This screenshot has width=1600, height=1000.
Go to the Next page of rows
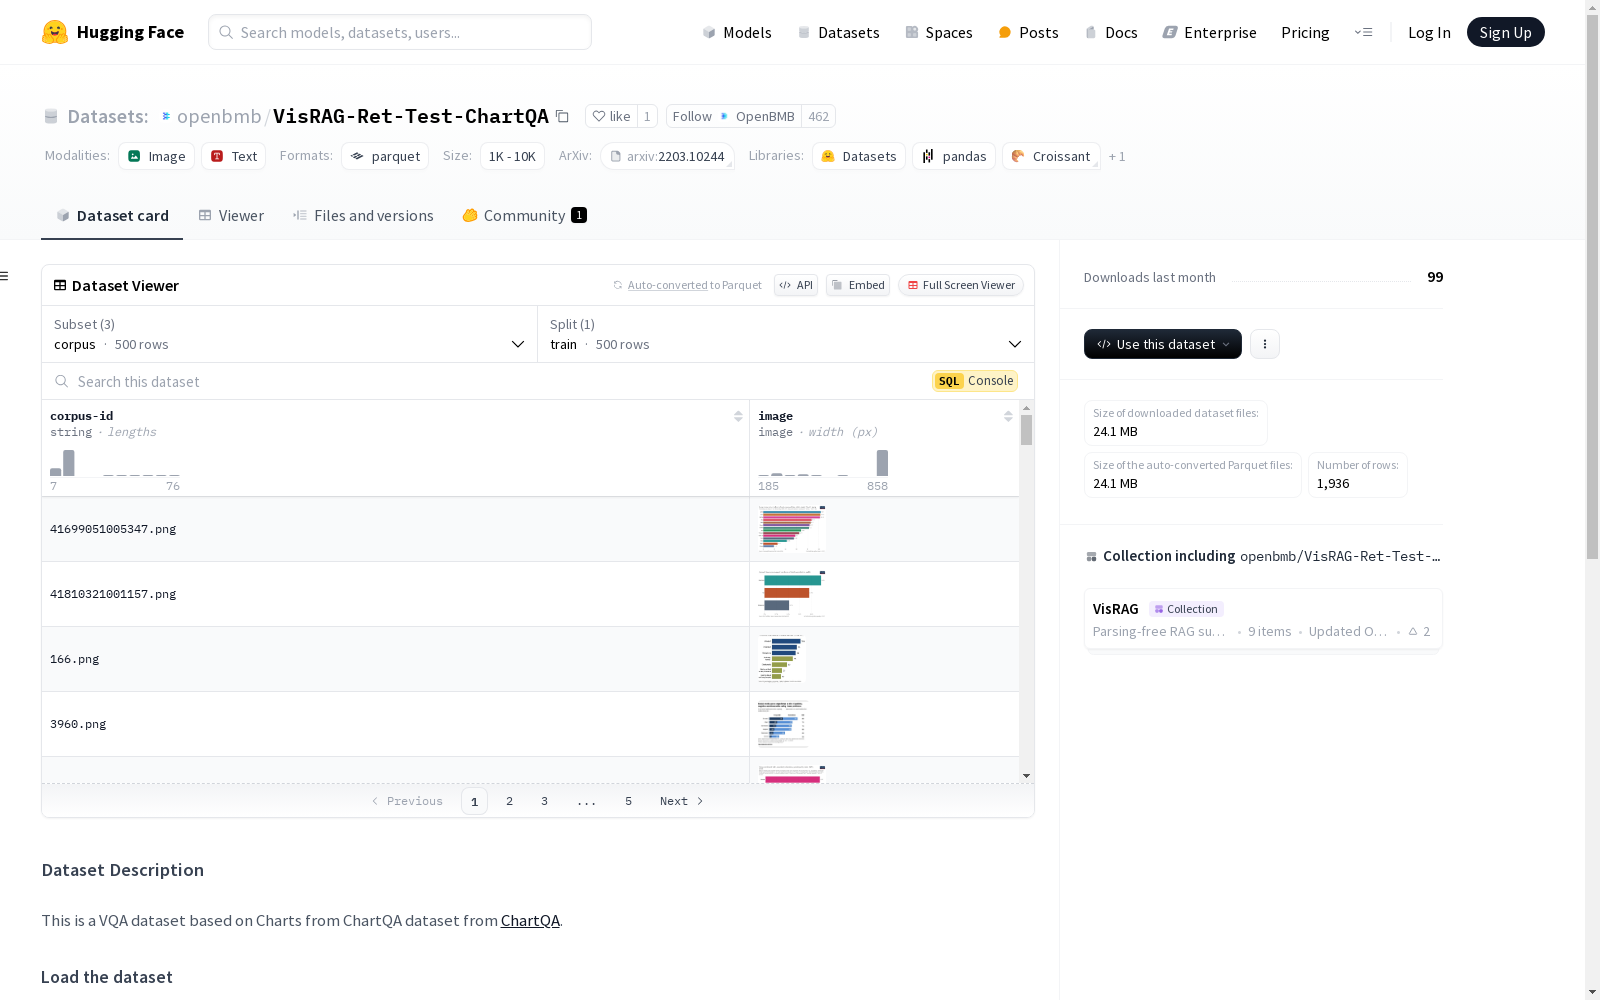(x=682, y=801)
